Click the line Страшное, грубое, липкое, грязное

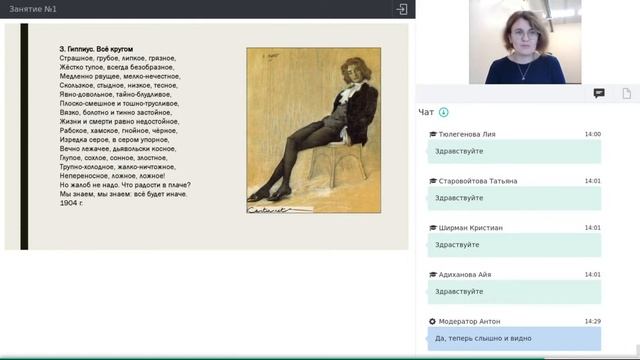(x=118, y=58)
